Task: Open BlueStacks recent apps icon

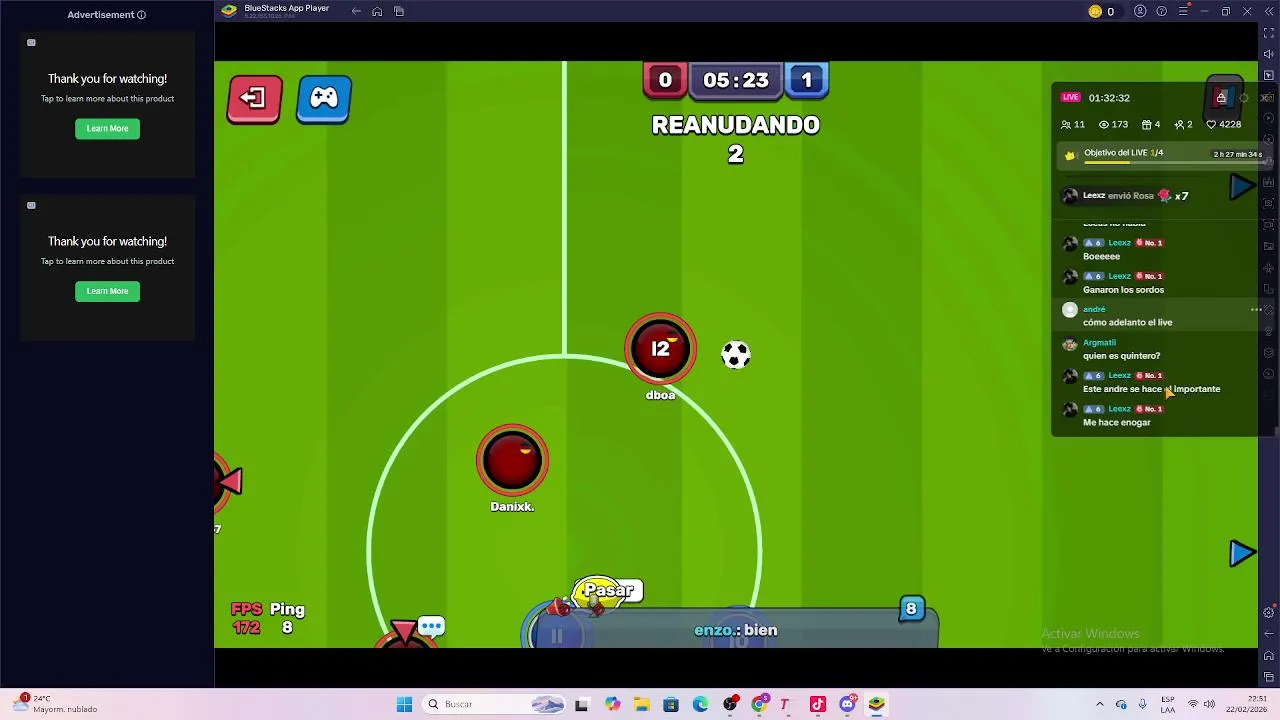Action: (x=399, y=11)
